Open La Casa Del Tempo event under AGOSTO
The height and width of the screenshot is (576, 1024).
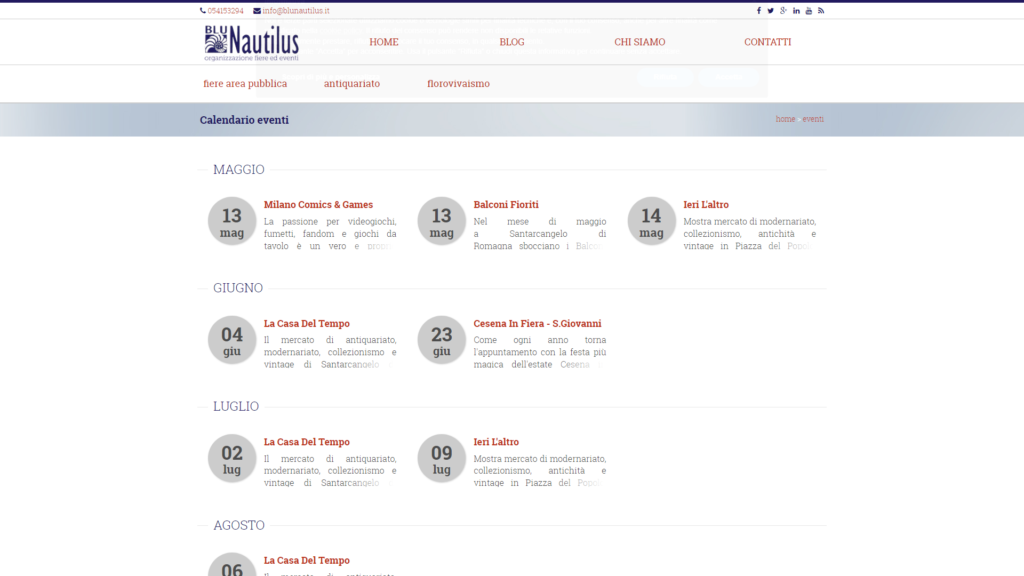pos(306,560)
